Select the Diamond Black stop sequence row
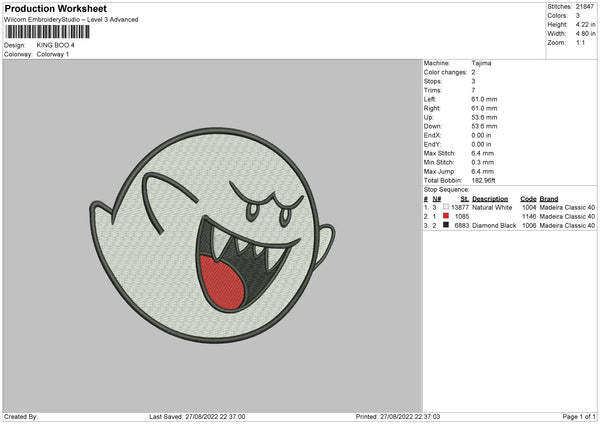The image size is (600, 424). click(x=510, y=225)
